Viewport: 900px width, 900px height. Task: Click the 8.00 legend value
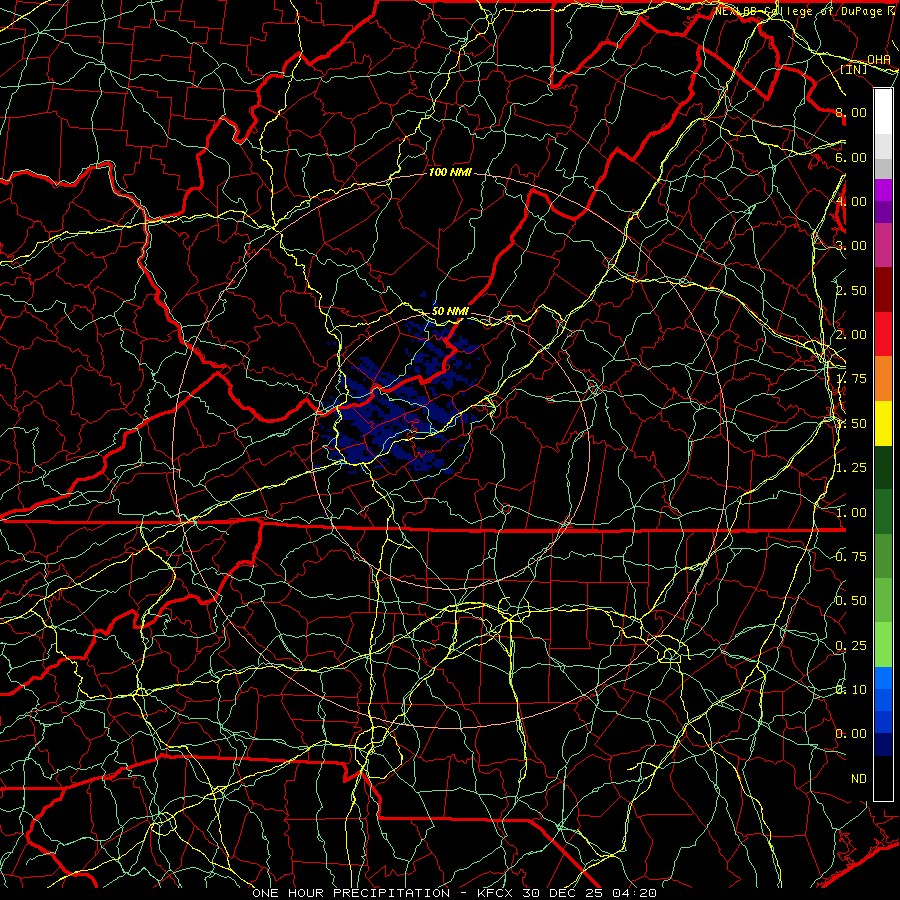coord(851,112)
